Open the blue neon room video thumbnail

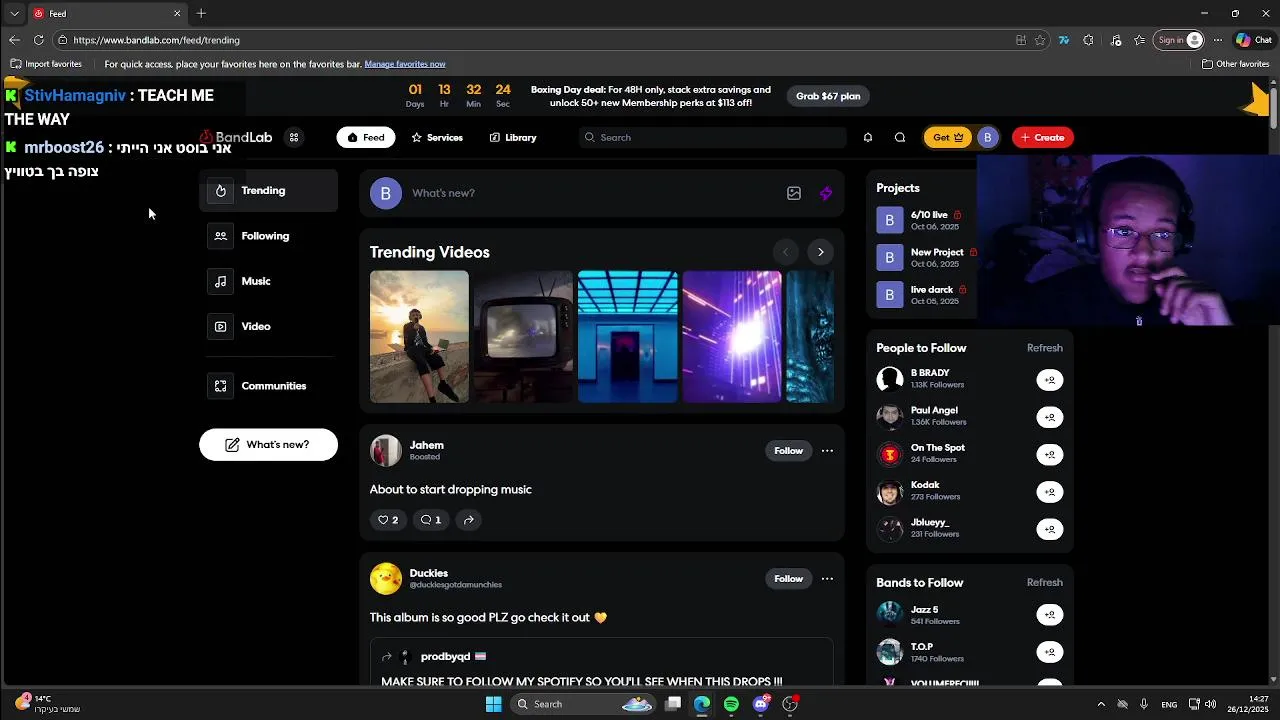627,337
